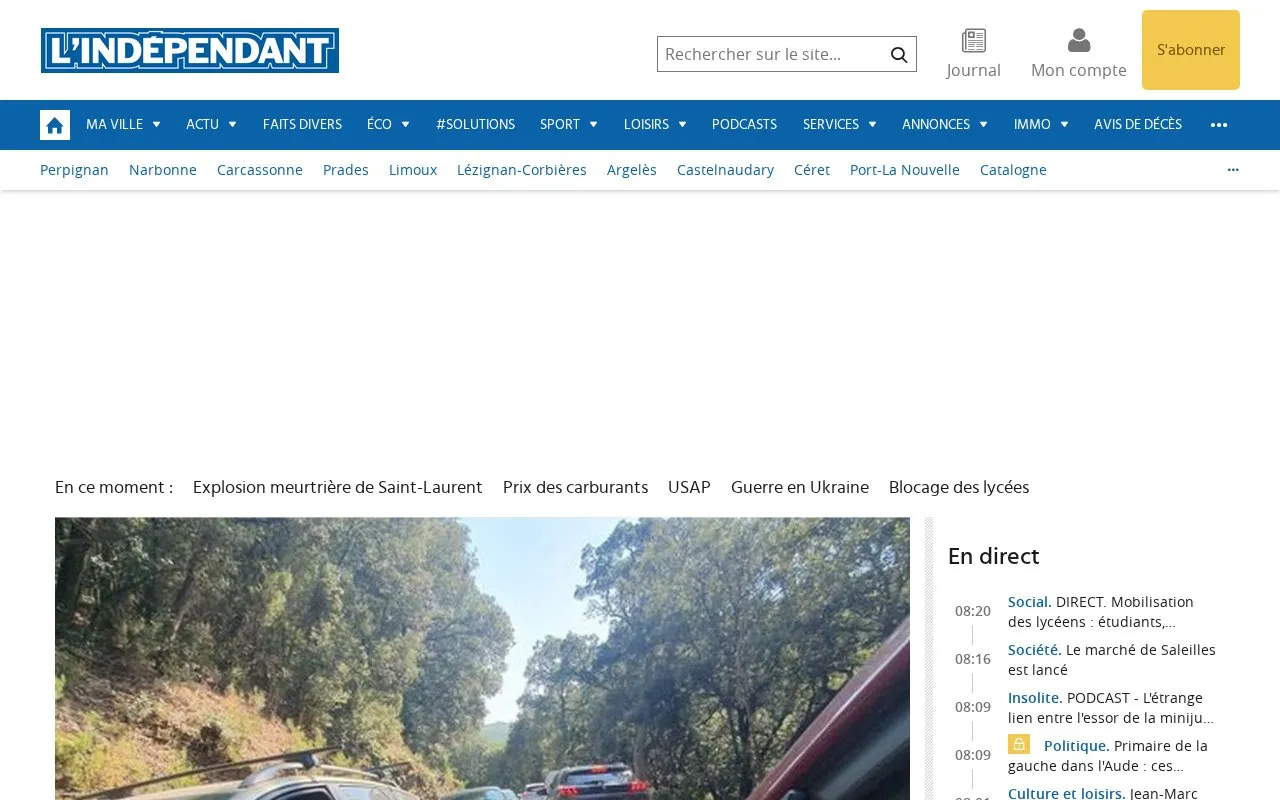Image resolution: width=1280 pixels, height=800 pixels.
Task: Click the S'abonner button
Action: click(1191, 50)
